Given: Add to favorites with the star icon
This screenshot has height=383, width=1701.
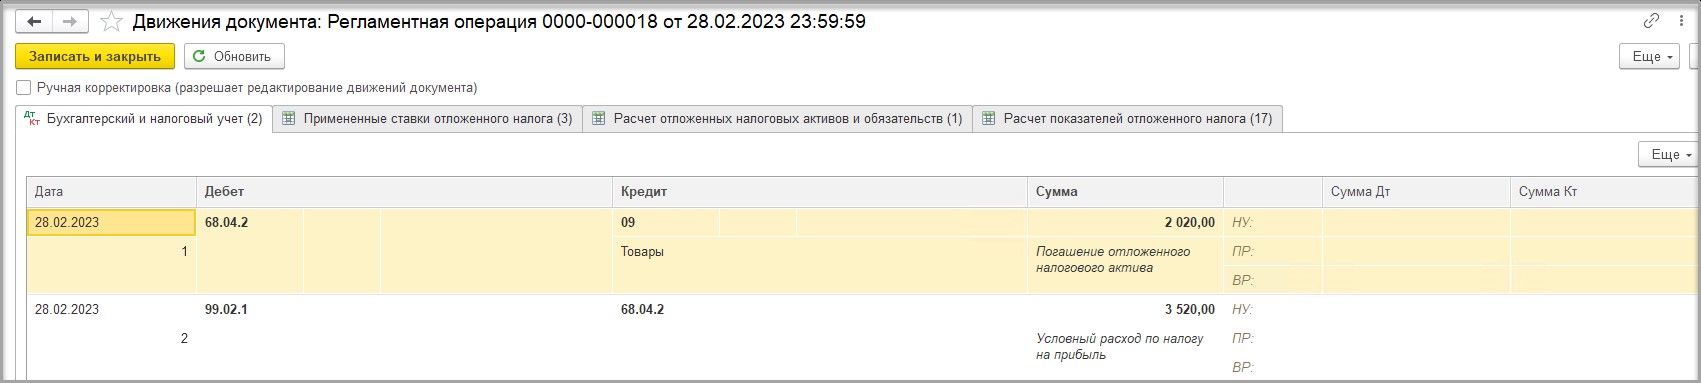Looking at the screenshot, I should [112, 21].
